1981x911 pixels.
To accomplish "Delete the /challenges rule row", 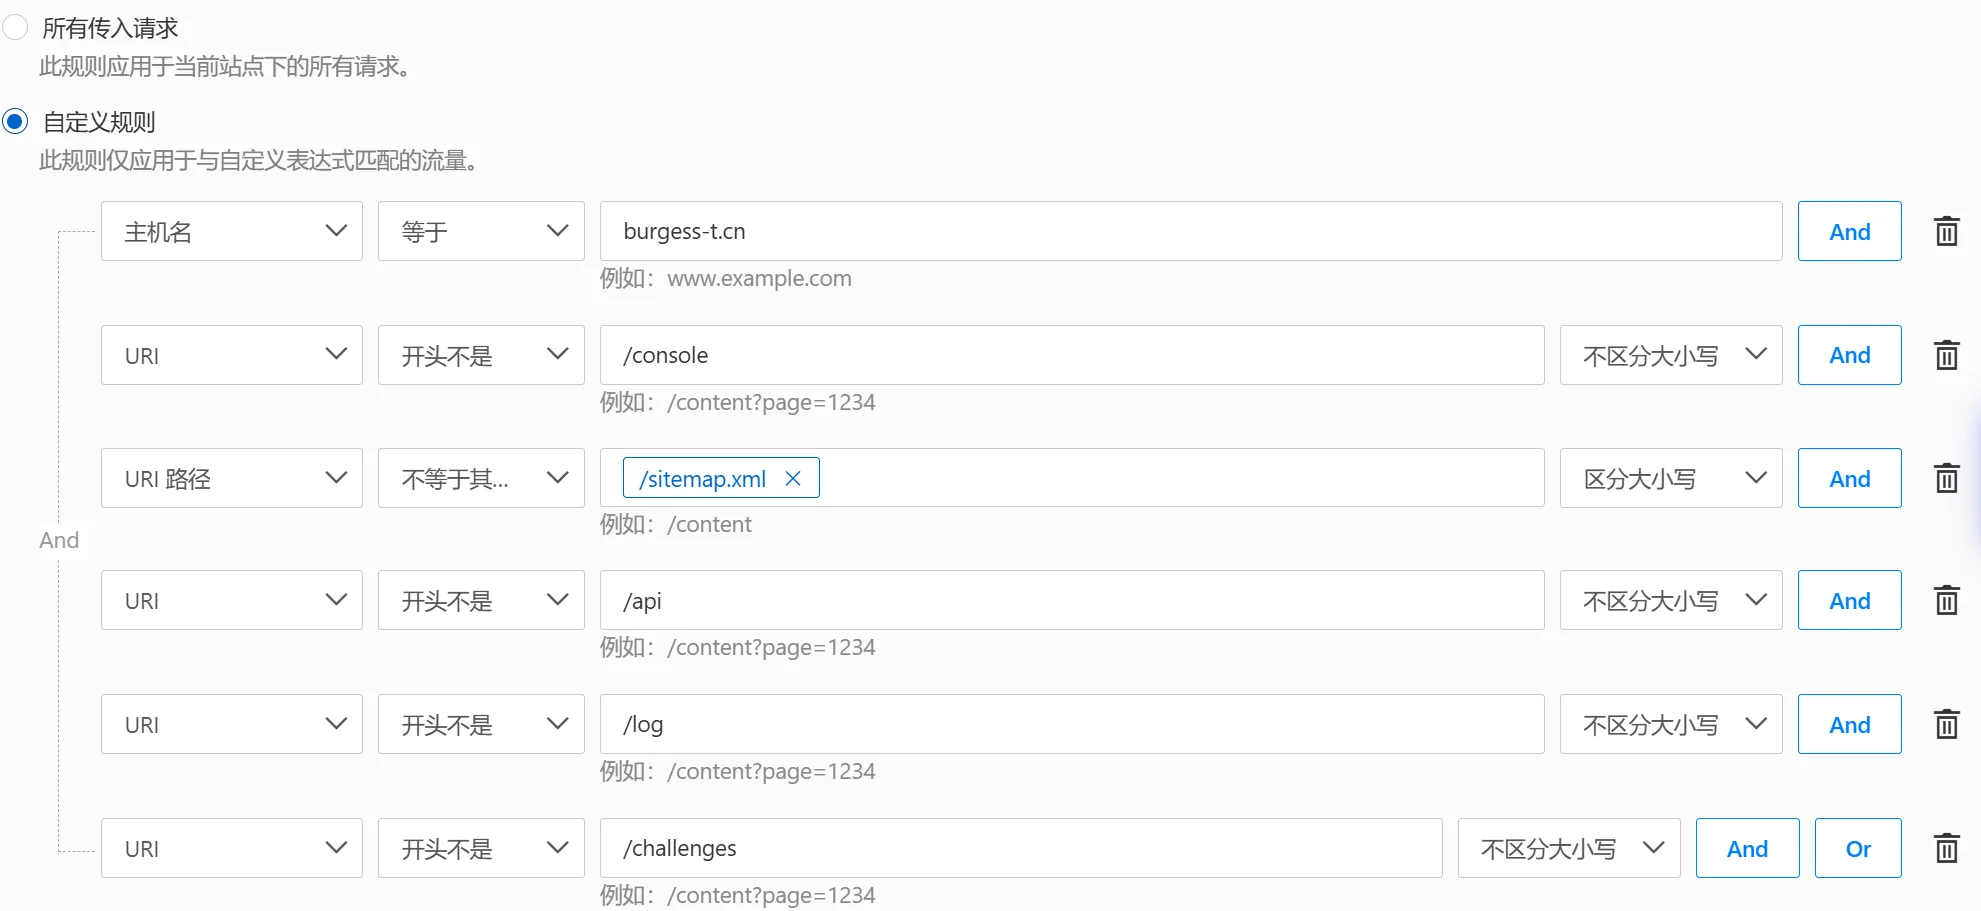I will click(x=1946, y=848).
